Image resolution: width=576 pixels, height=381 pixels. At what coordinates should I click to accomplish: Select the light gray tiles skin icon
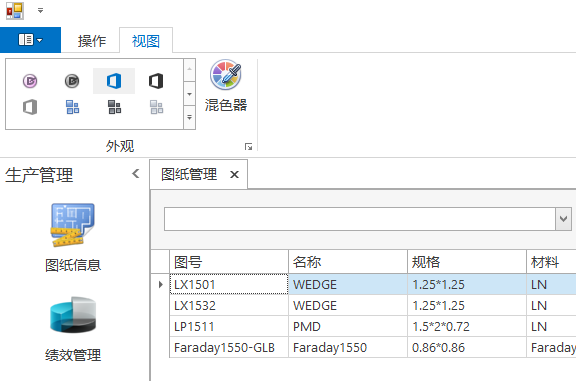pyautogui.click(x=156, y=107)
